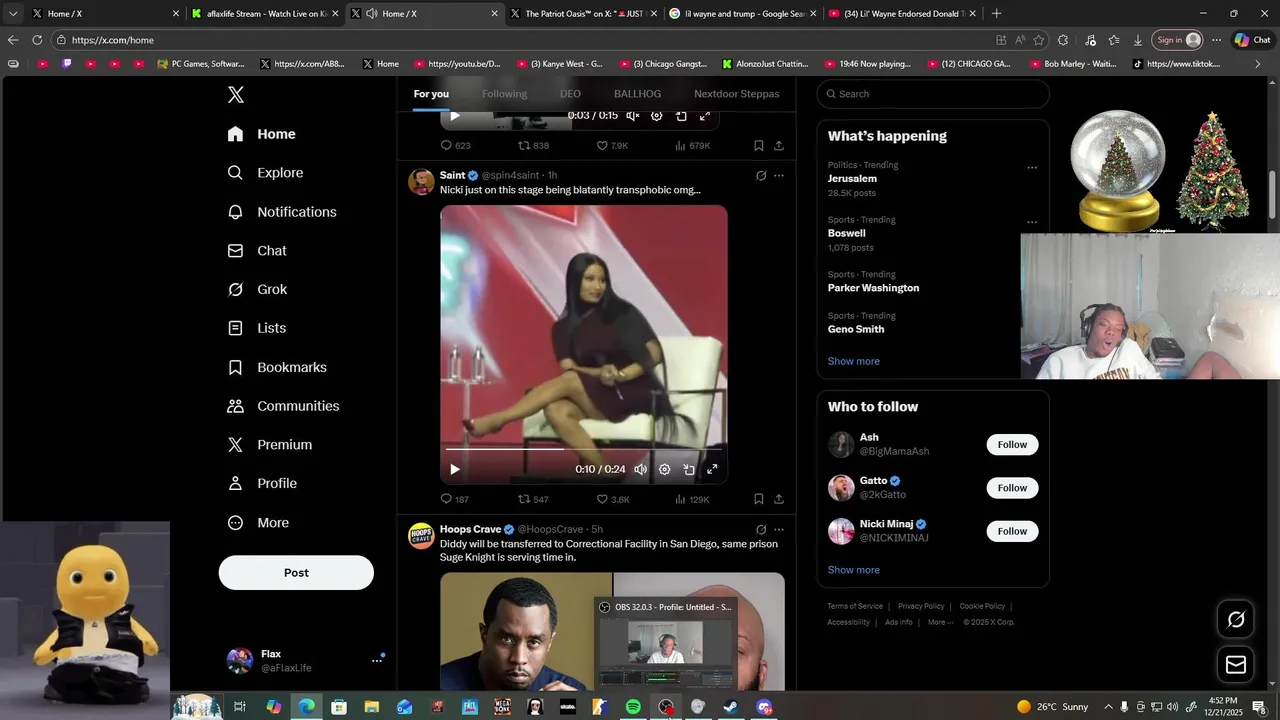Screen dimensions: 1280x720
Task: Open more options for Jerusalem trend
Action: click(x=1032, y=168)
